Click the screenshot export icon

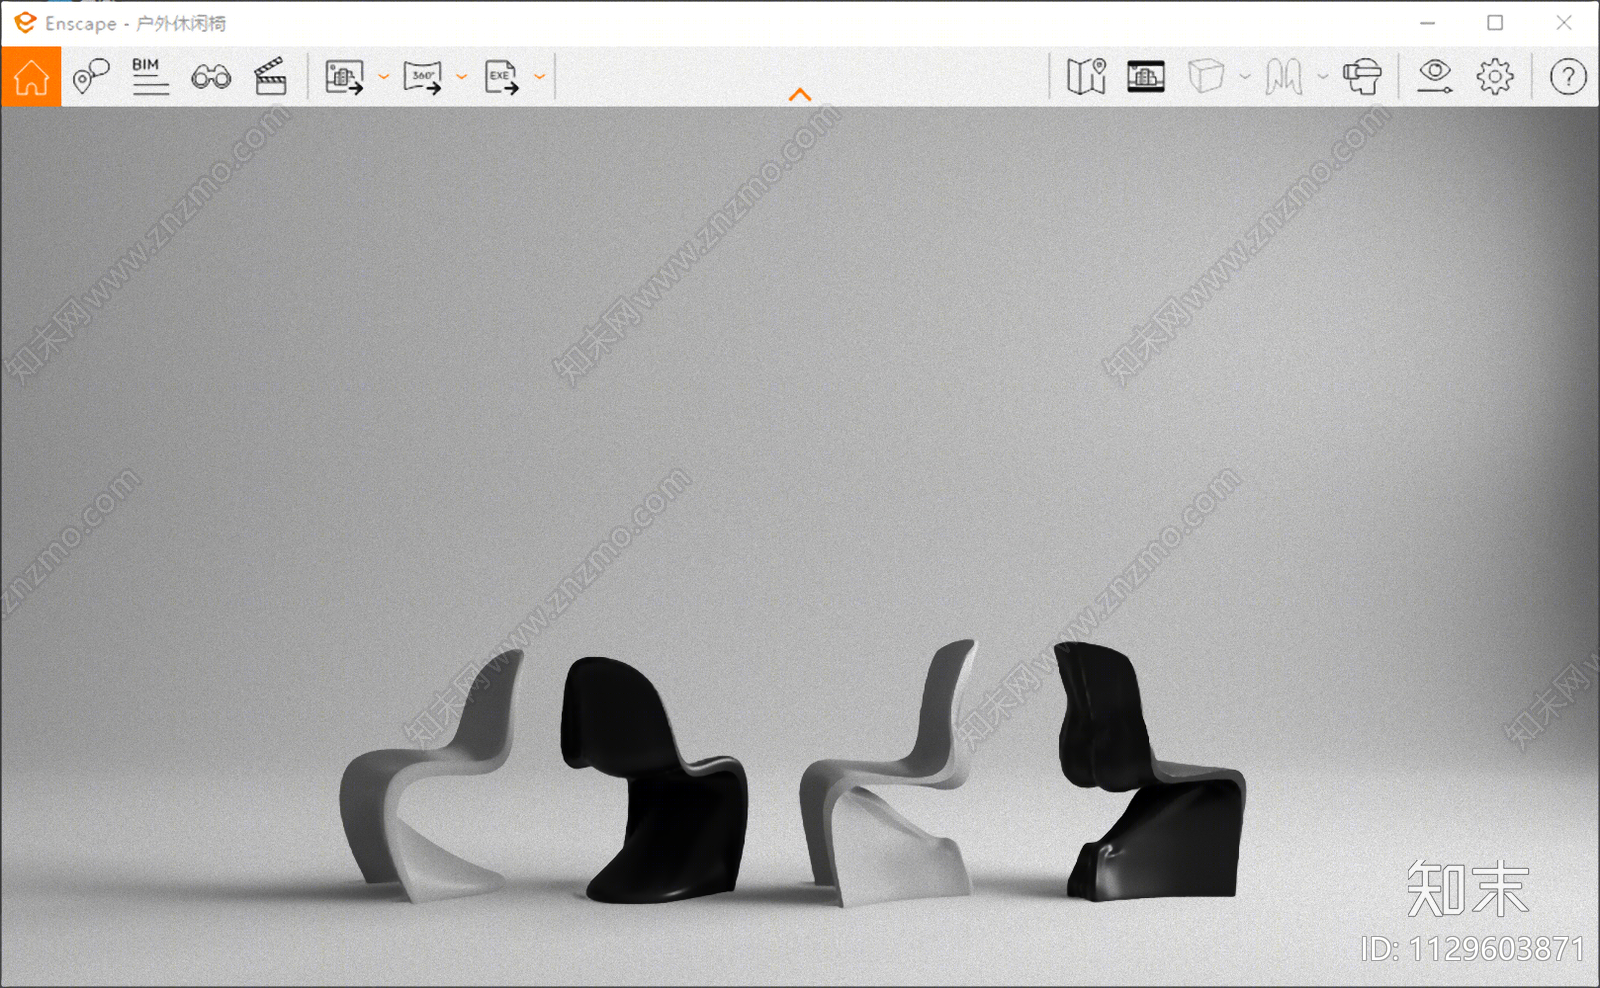coord(344,77)
